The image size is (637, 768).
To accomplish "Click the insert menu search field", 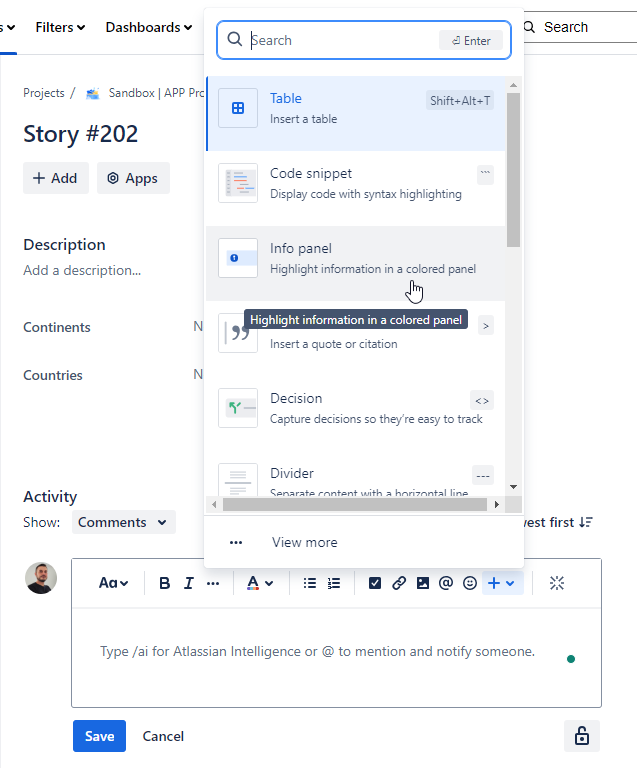I will pos(364,40).
